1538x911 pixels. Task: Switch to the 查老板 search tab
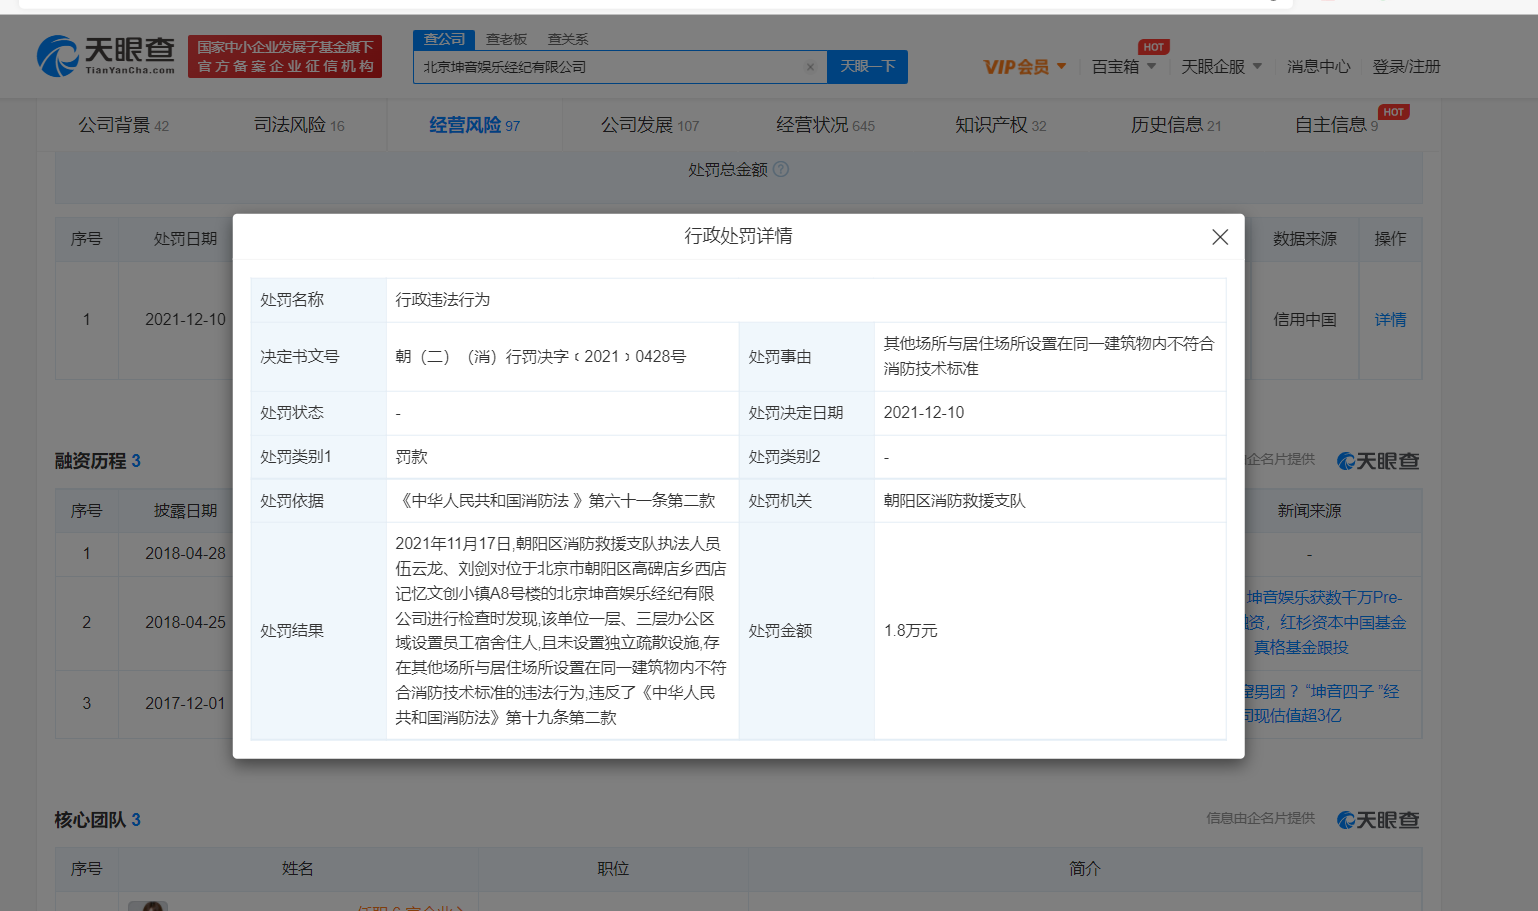(x=503, y=39)
